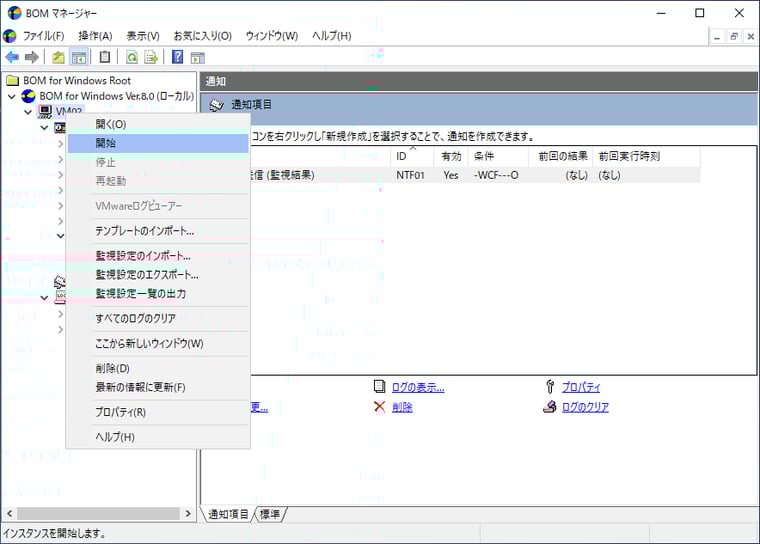The height and width of the screenshot is (544, 760).
Task: Sort by the 前回の結果 column header
Action: [560, 156]
